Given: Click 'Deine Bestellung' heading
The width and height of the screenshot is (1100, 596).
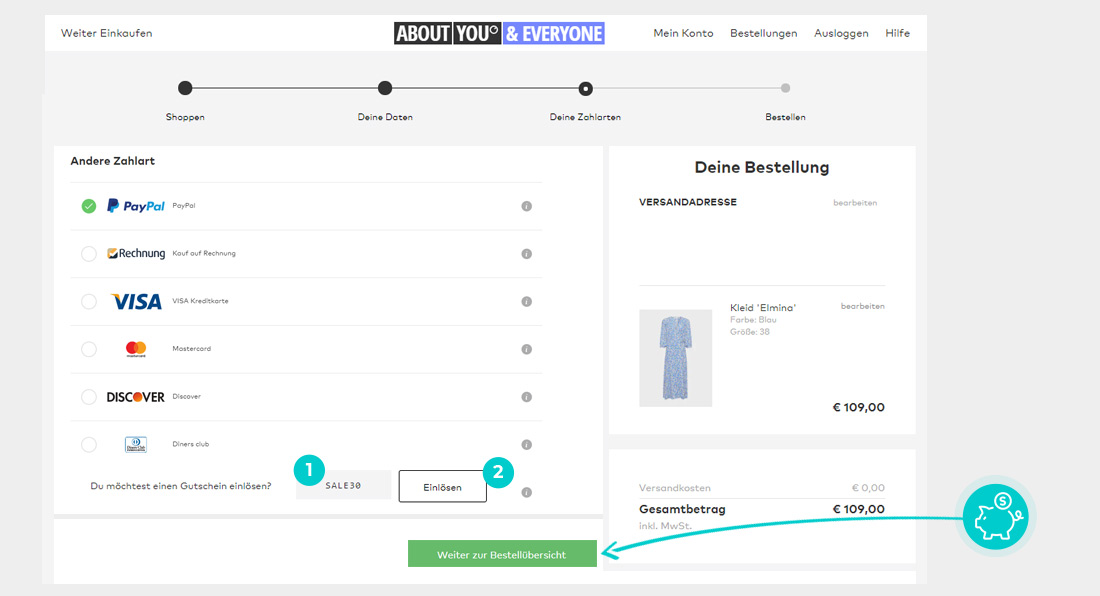Looking at the screenshot, I should 762,168.
